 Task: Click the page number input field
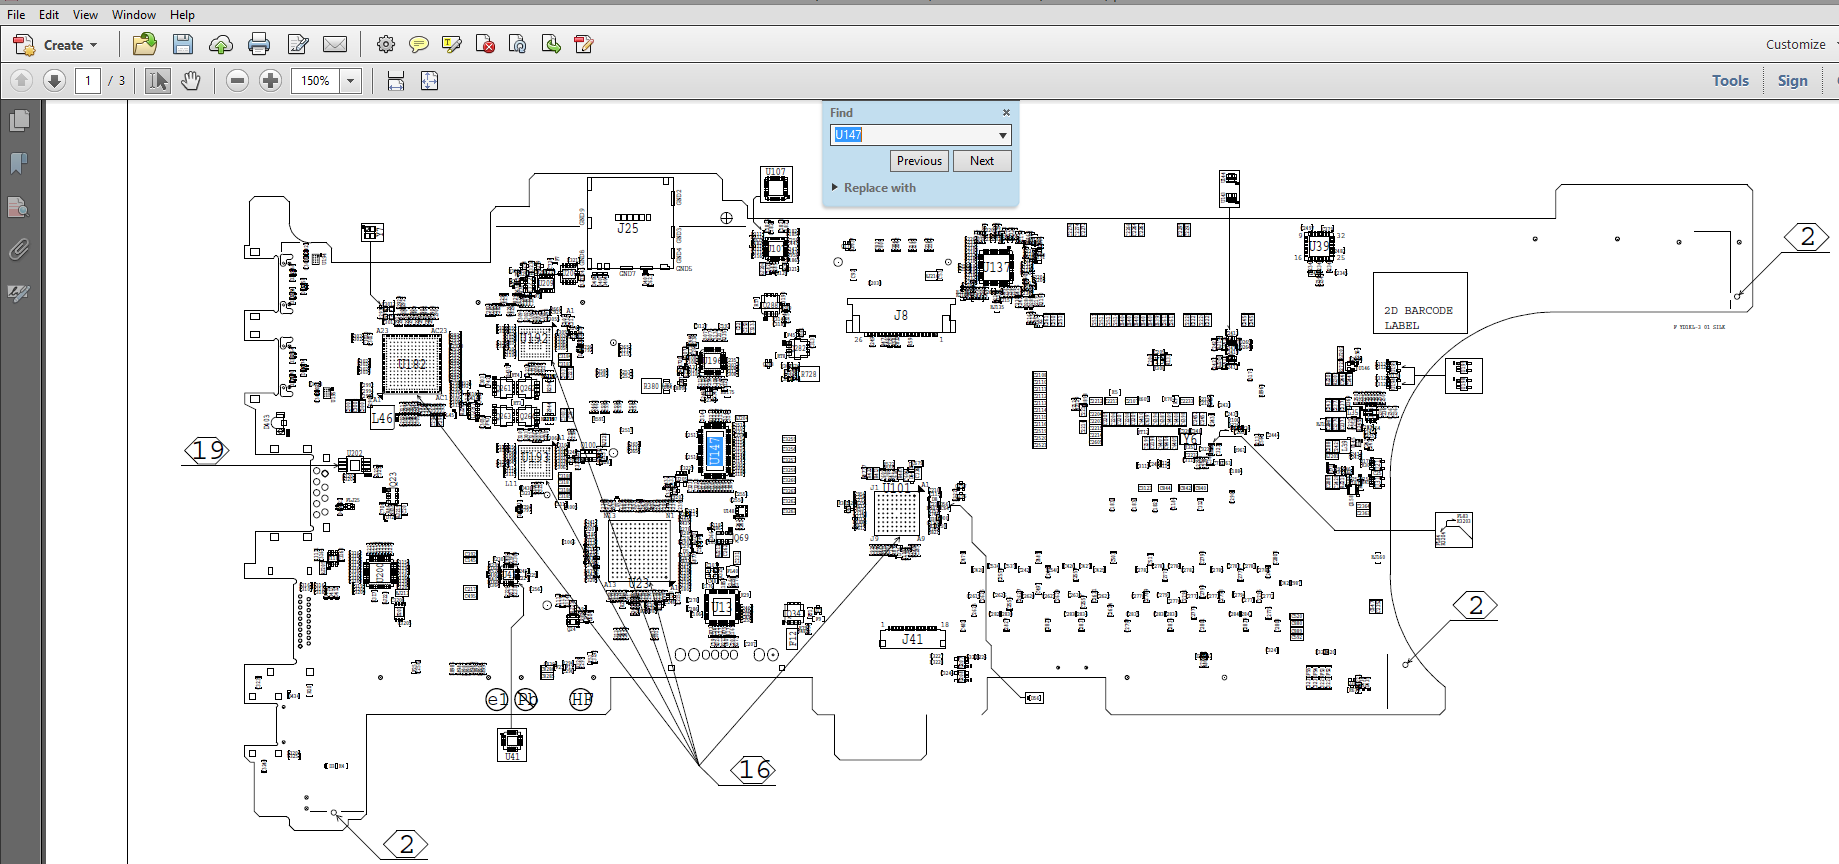point(88,81)
